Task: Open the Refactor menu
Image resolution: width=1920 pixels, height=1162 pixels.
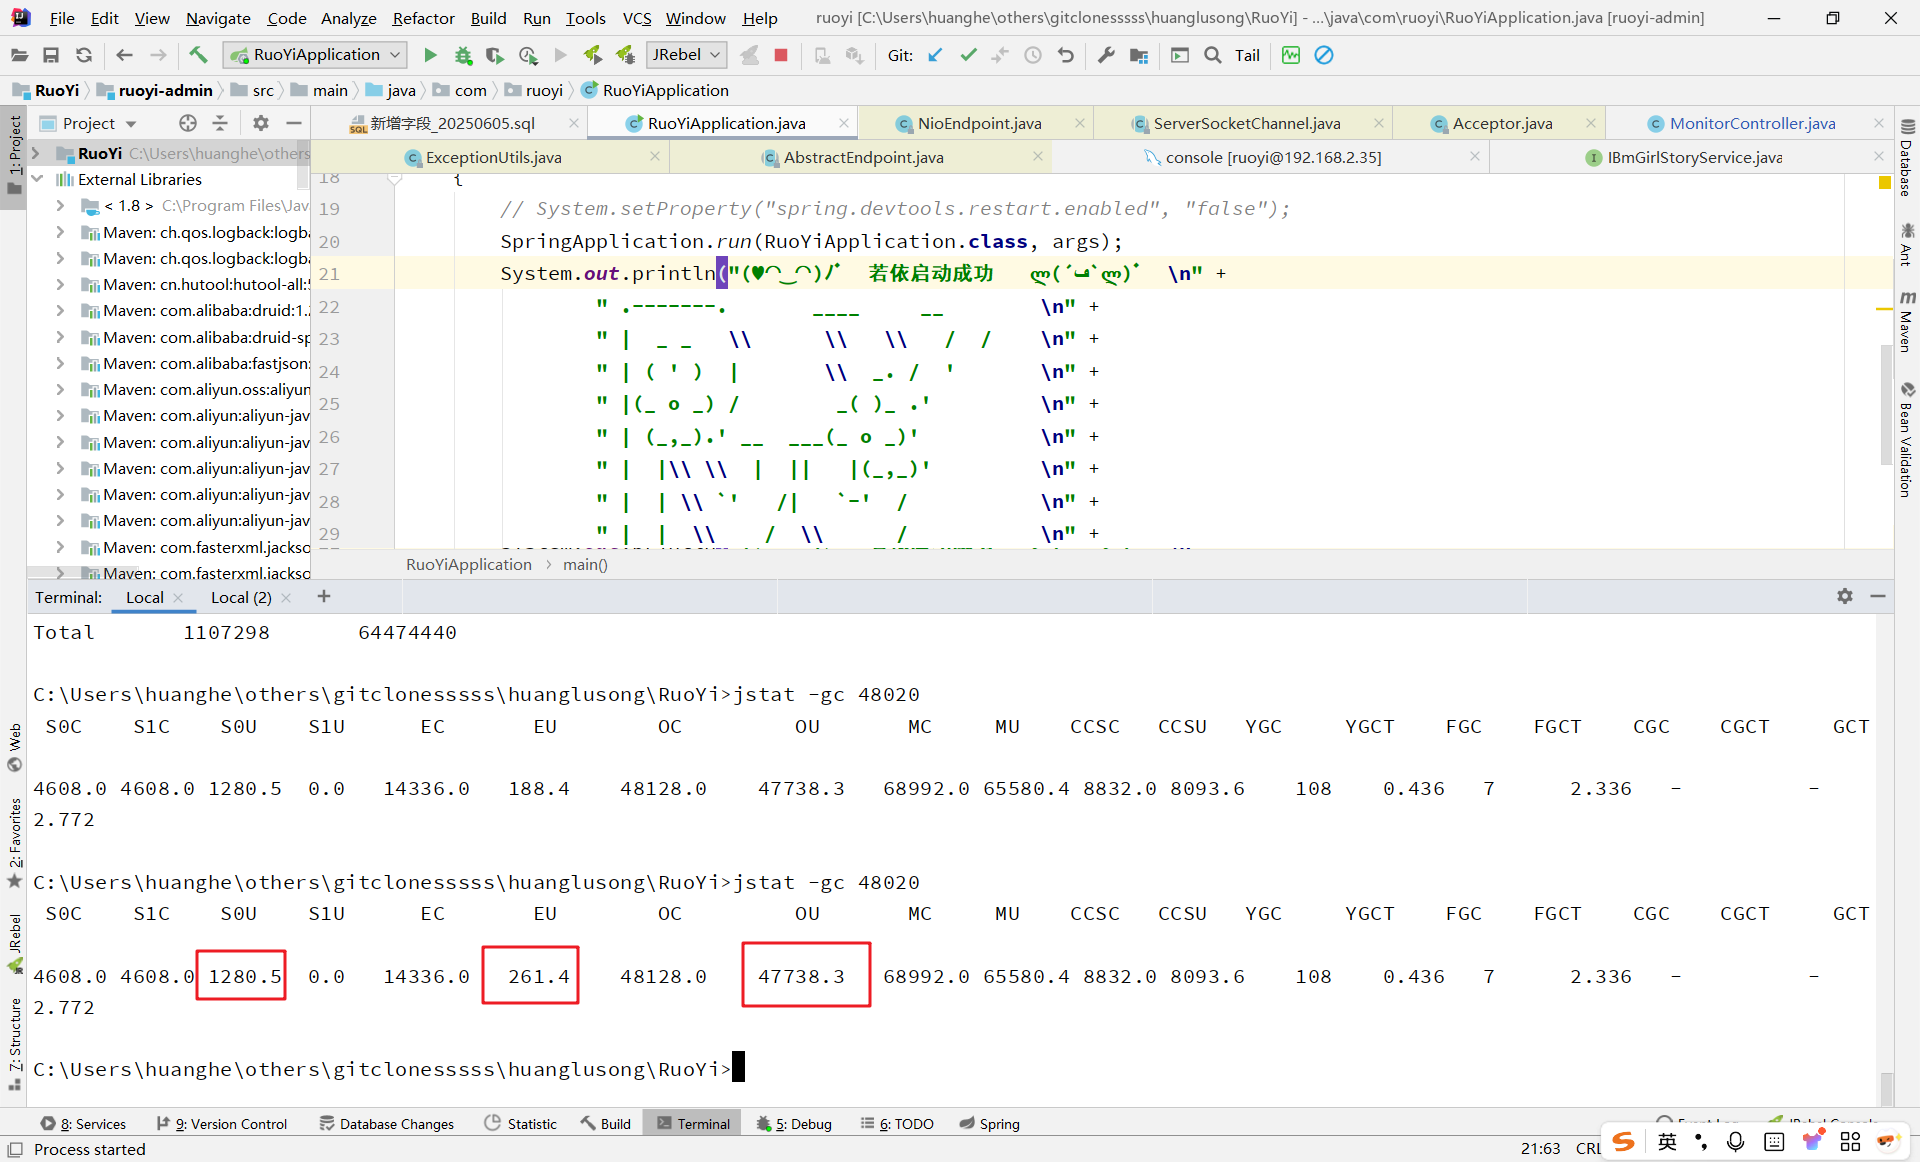Action: pos(423,18)
